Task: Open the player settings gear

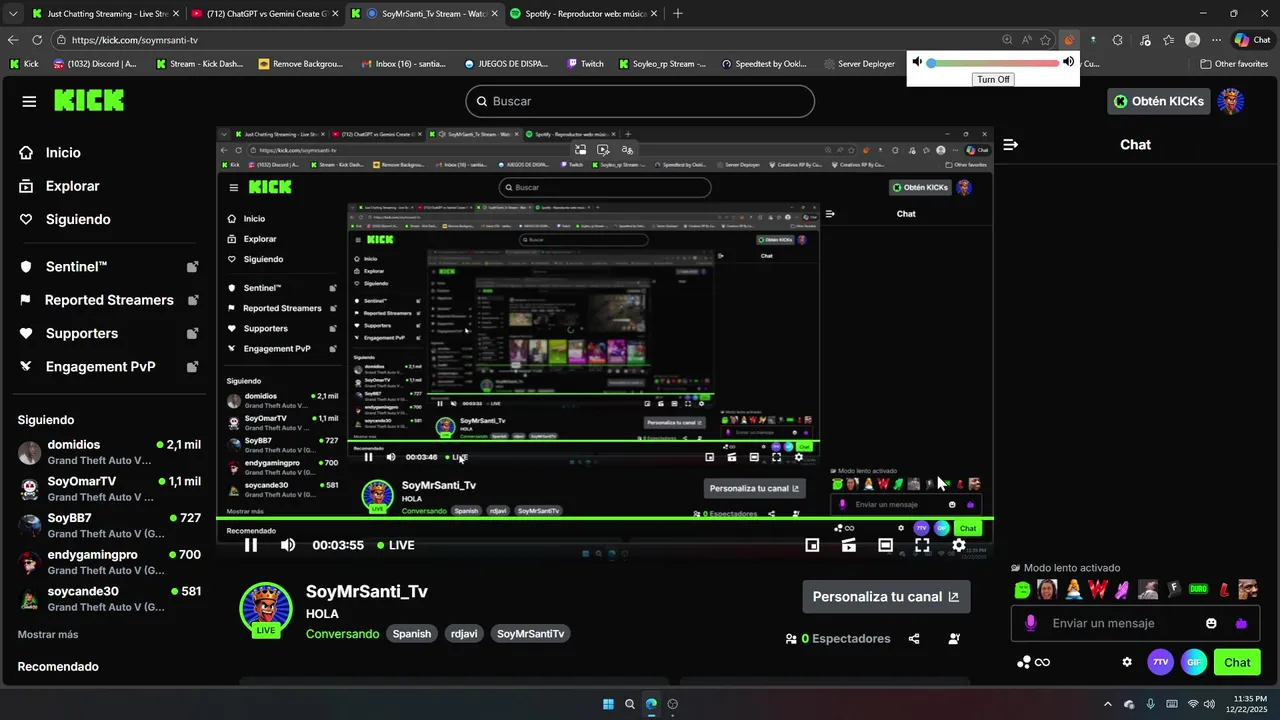Action: point(959,545)
